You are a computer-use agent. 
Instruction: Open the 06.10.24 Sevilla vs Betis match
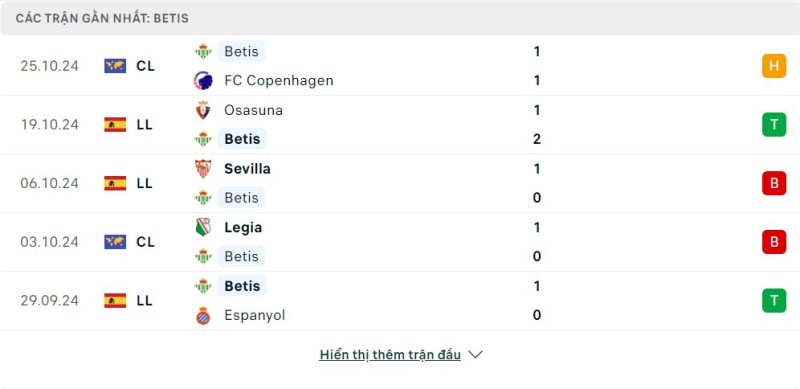tap(400, 183)
